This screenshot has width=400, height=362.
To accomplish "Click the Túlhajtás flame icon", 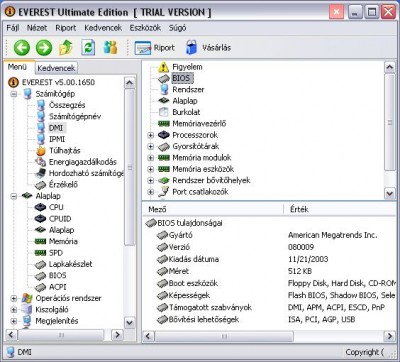I will pos(41,151).
